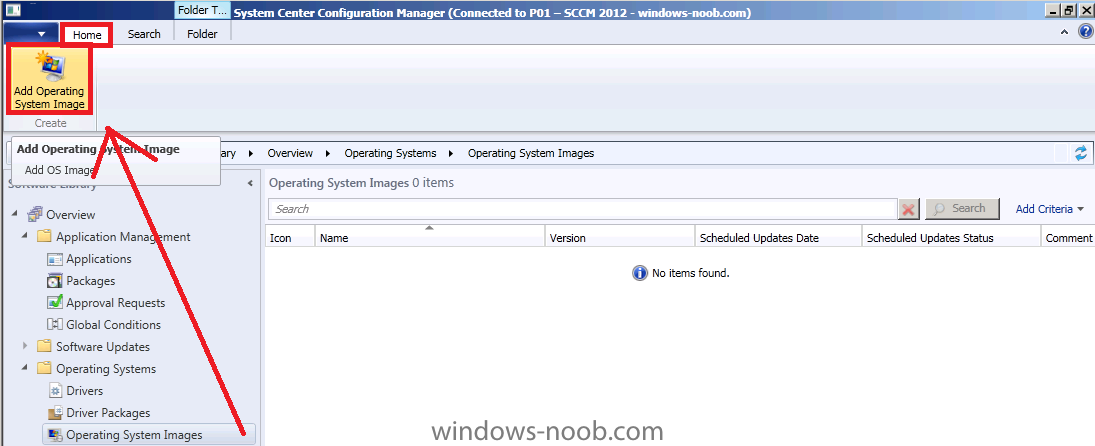The height and width of the screenshot is (446, 1095).
Task: Select the Global Conditions tree label
Action: pyautogui.click(x=113, y=325)
